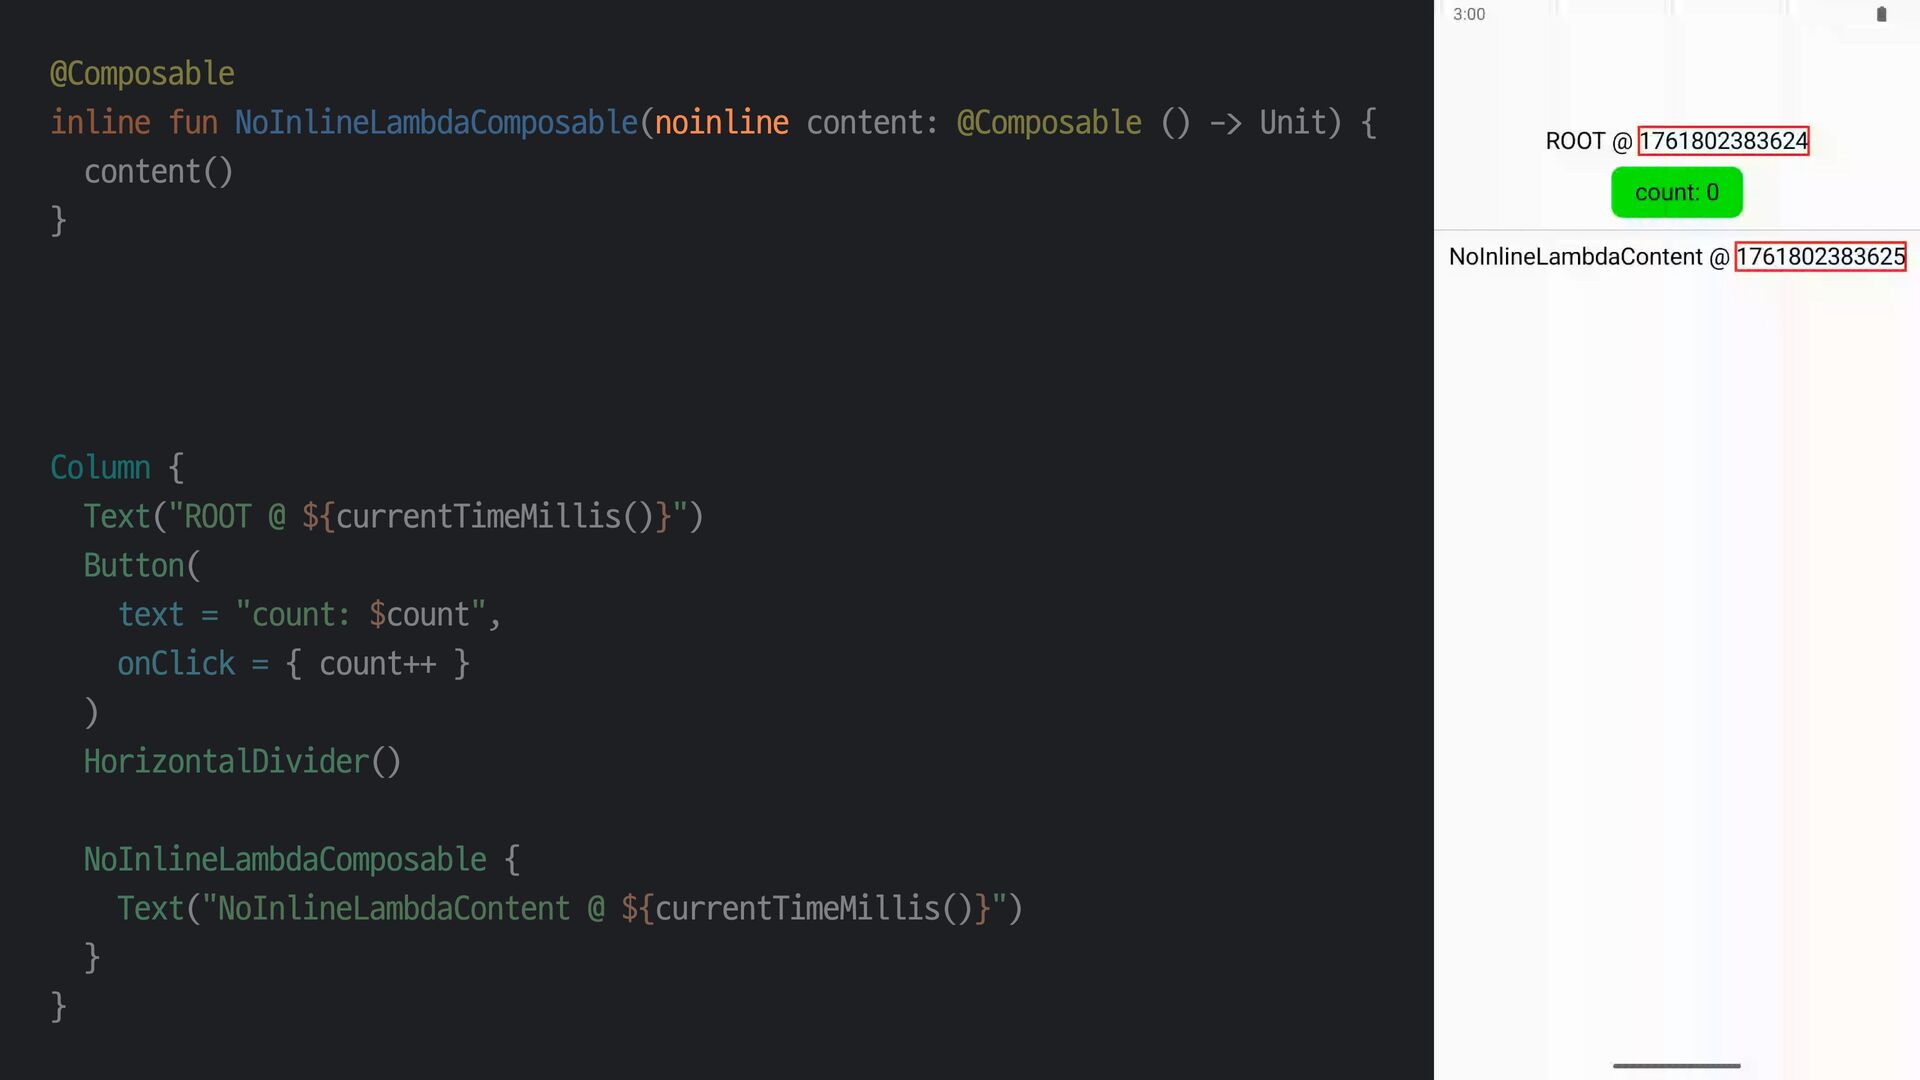The width and height of the screenshot is (1920, 1080).
Task: Click the Column keyword in the code
Action: point(100,467)
